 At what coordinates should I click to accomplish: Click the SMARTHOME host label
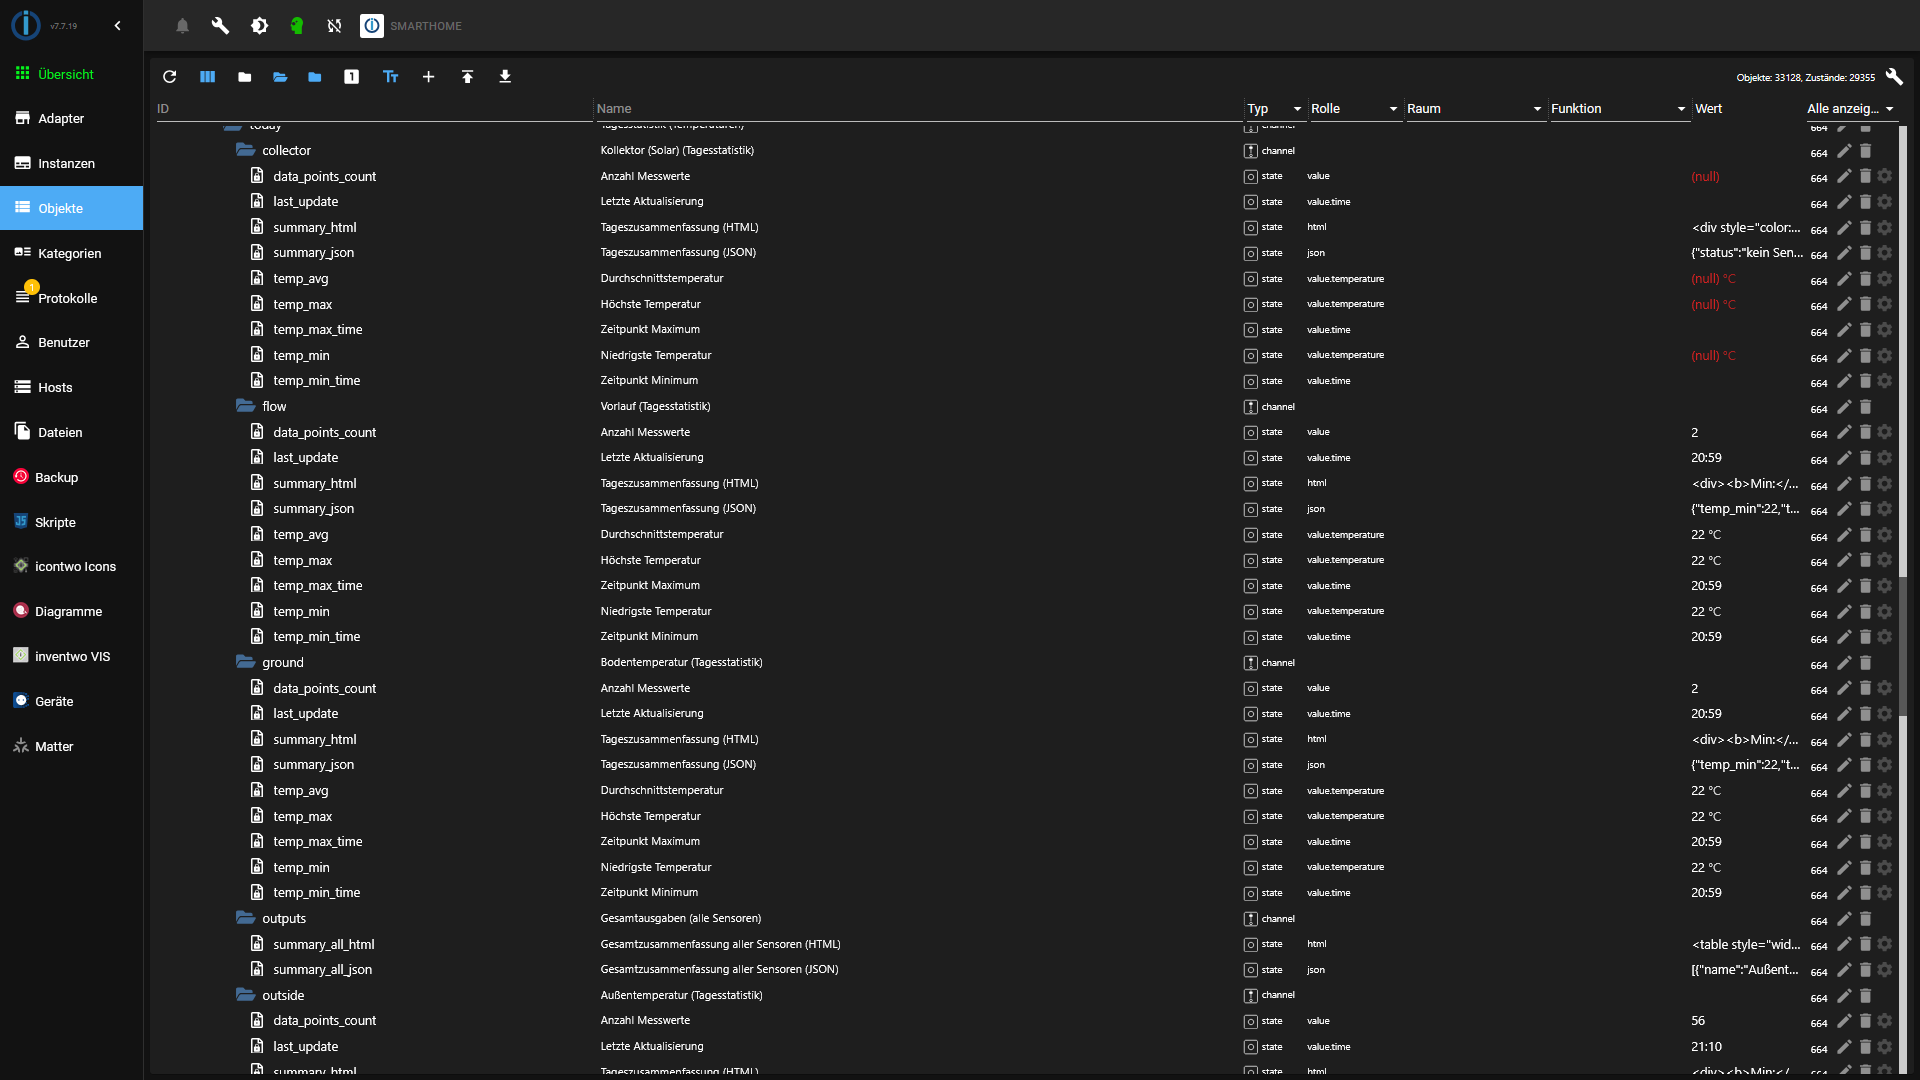(425, 26)
